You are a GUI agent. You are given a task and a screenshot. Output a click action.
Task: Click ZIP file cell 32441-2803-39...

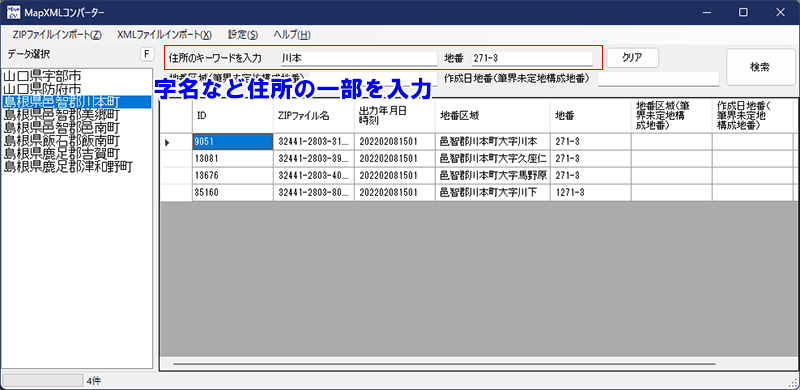coord(314,159)
